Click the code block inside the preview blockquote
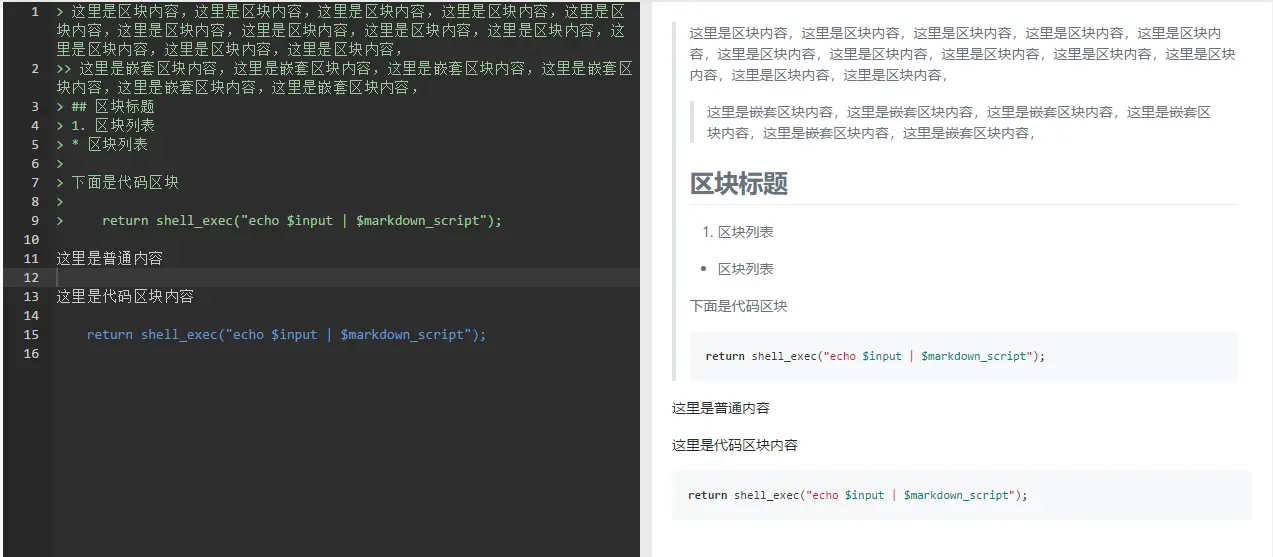Viewport: 1273px width, 557px height. pos(964,356)
